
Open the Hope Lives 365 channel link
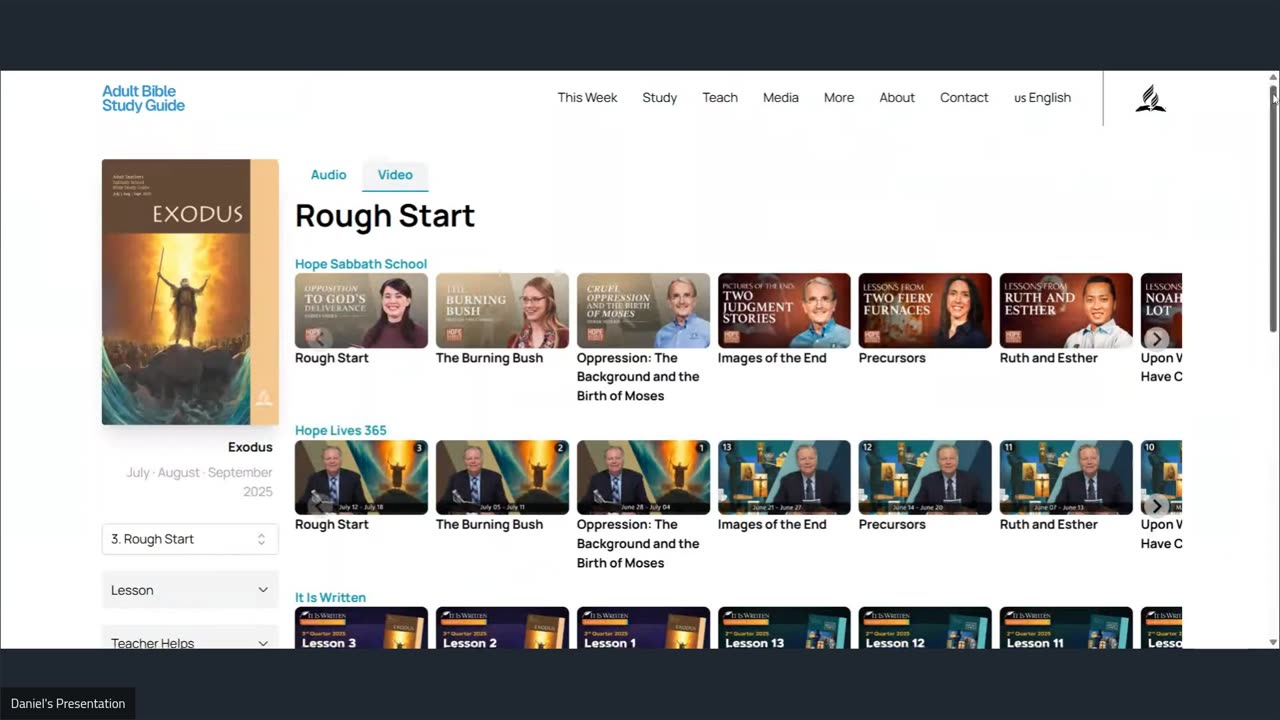[341, 430]
